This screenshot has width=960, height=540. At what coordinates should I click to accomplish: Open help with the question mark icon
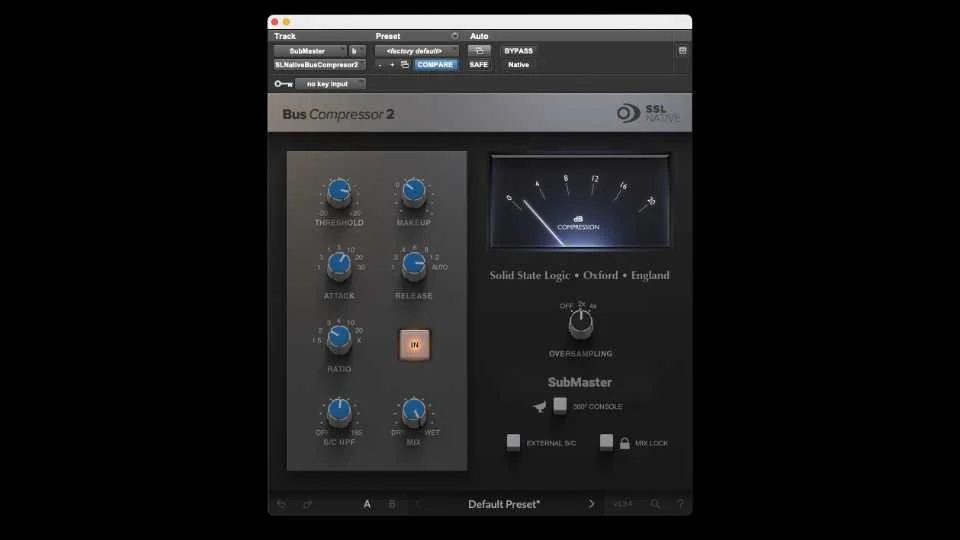tap(680, 504)
